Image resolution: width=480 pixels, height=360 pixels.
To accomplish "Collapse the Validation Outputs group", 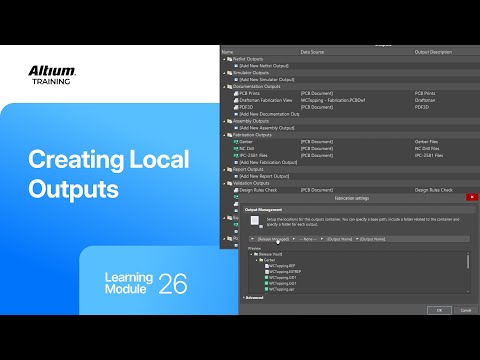I will (x=224, y=183).
